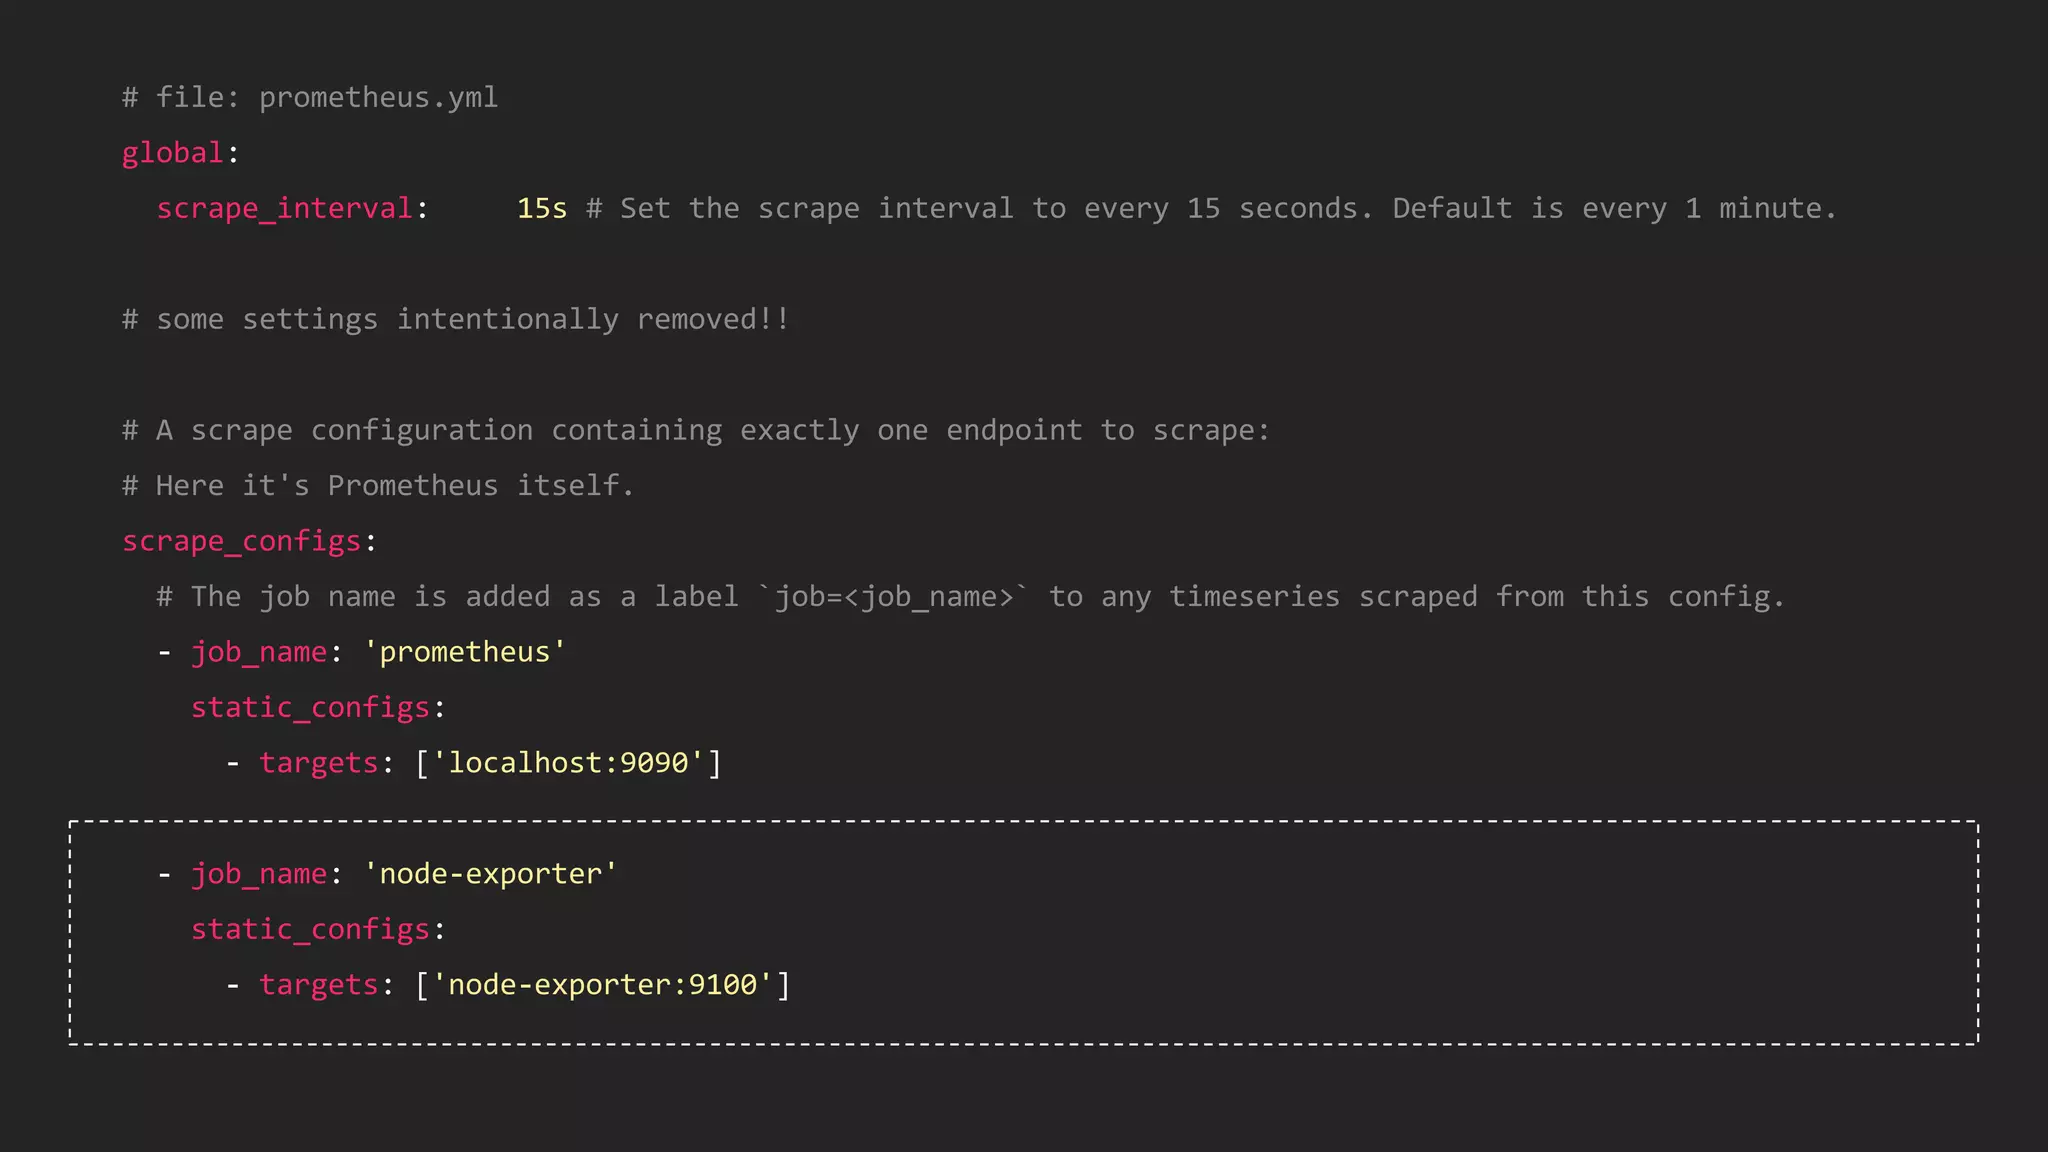Click the first 'job_name' key

[259, 652]
